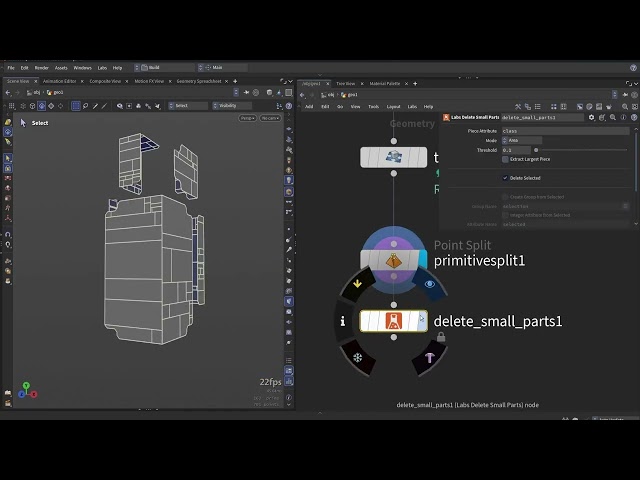Tick Integer Attribute from Selected checkbox

click(x=505, y=215)
